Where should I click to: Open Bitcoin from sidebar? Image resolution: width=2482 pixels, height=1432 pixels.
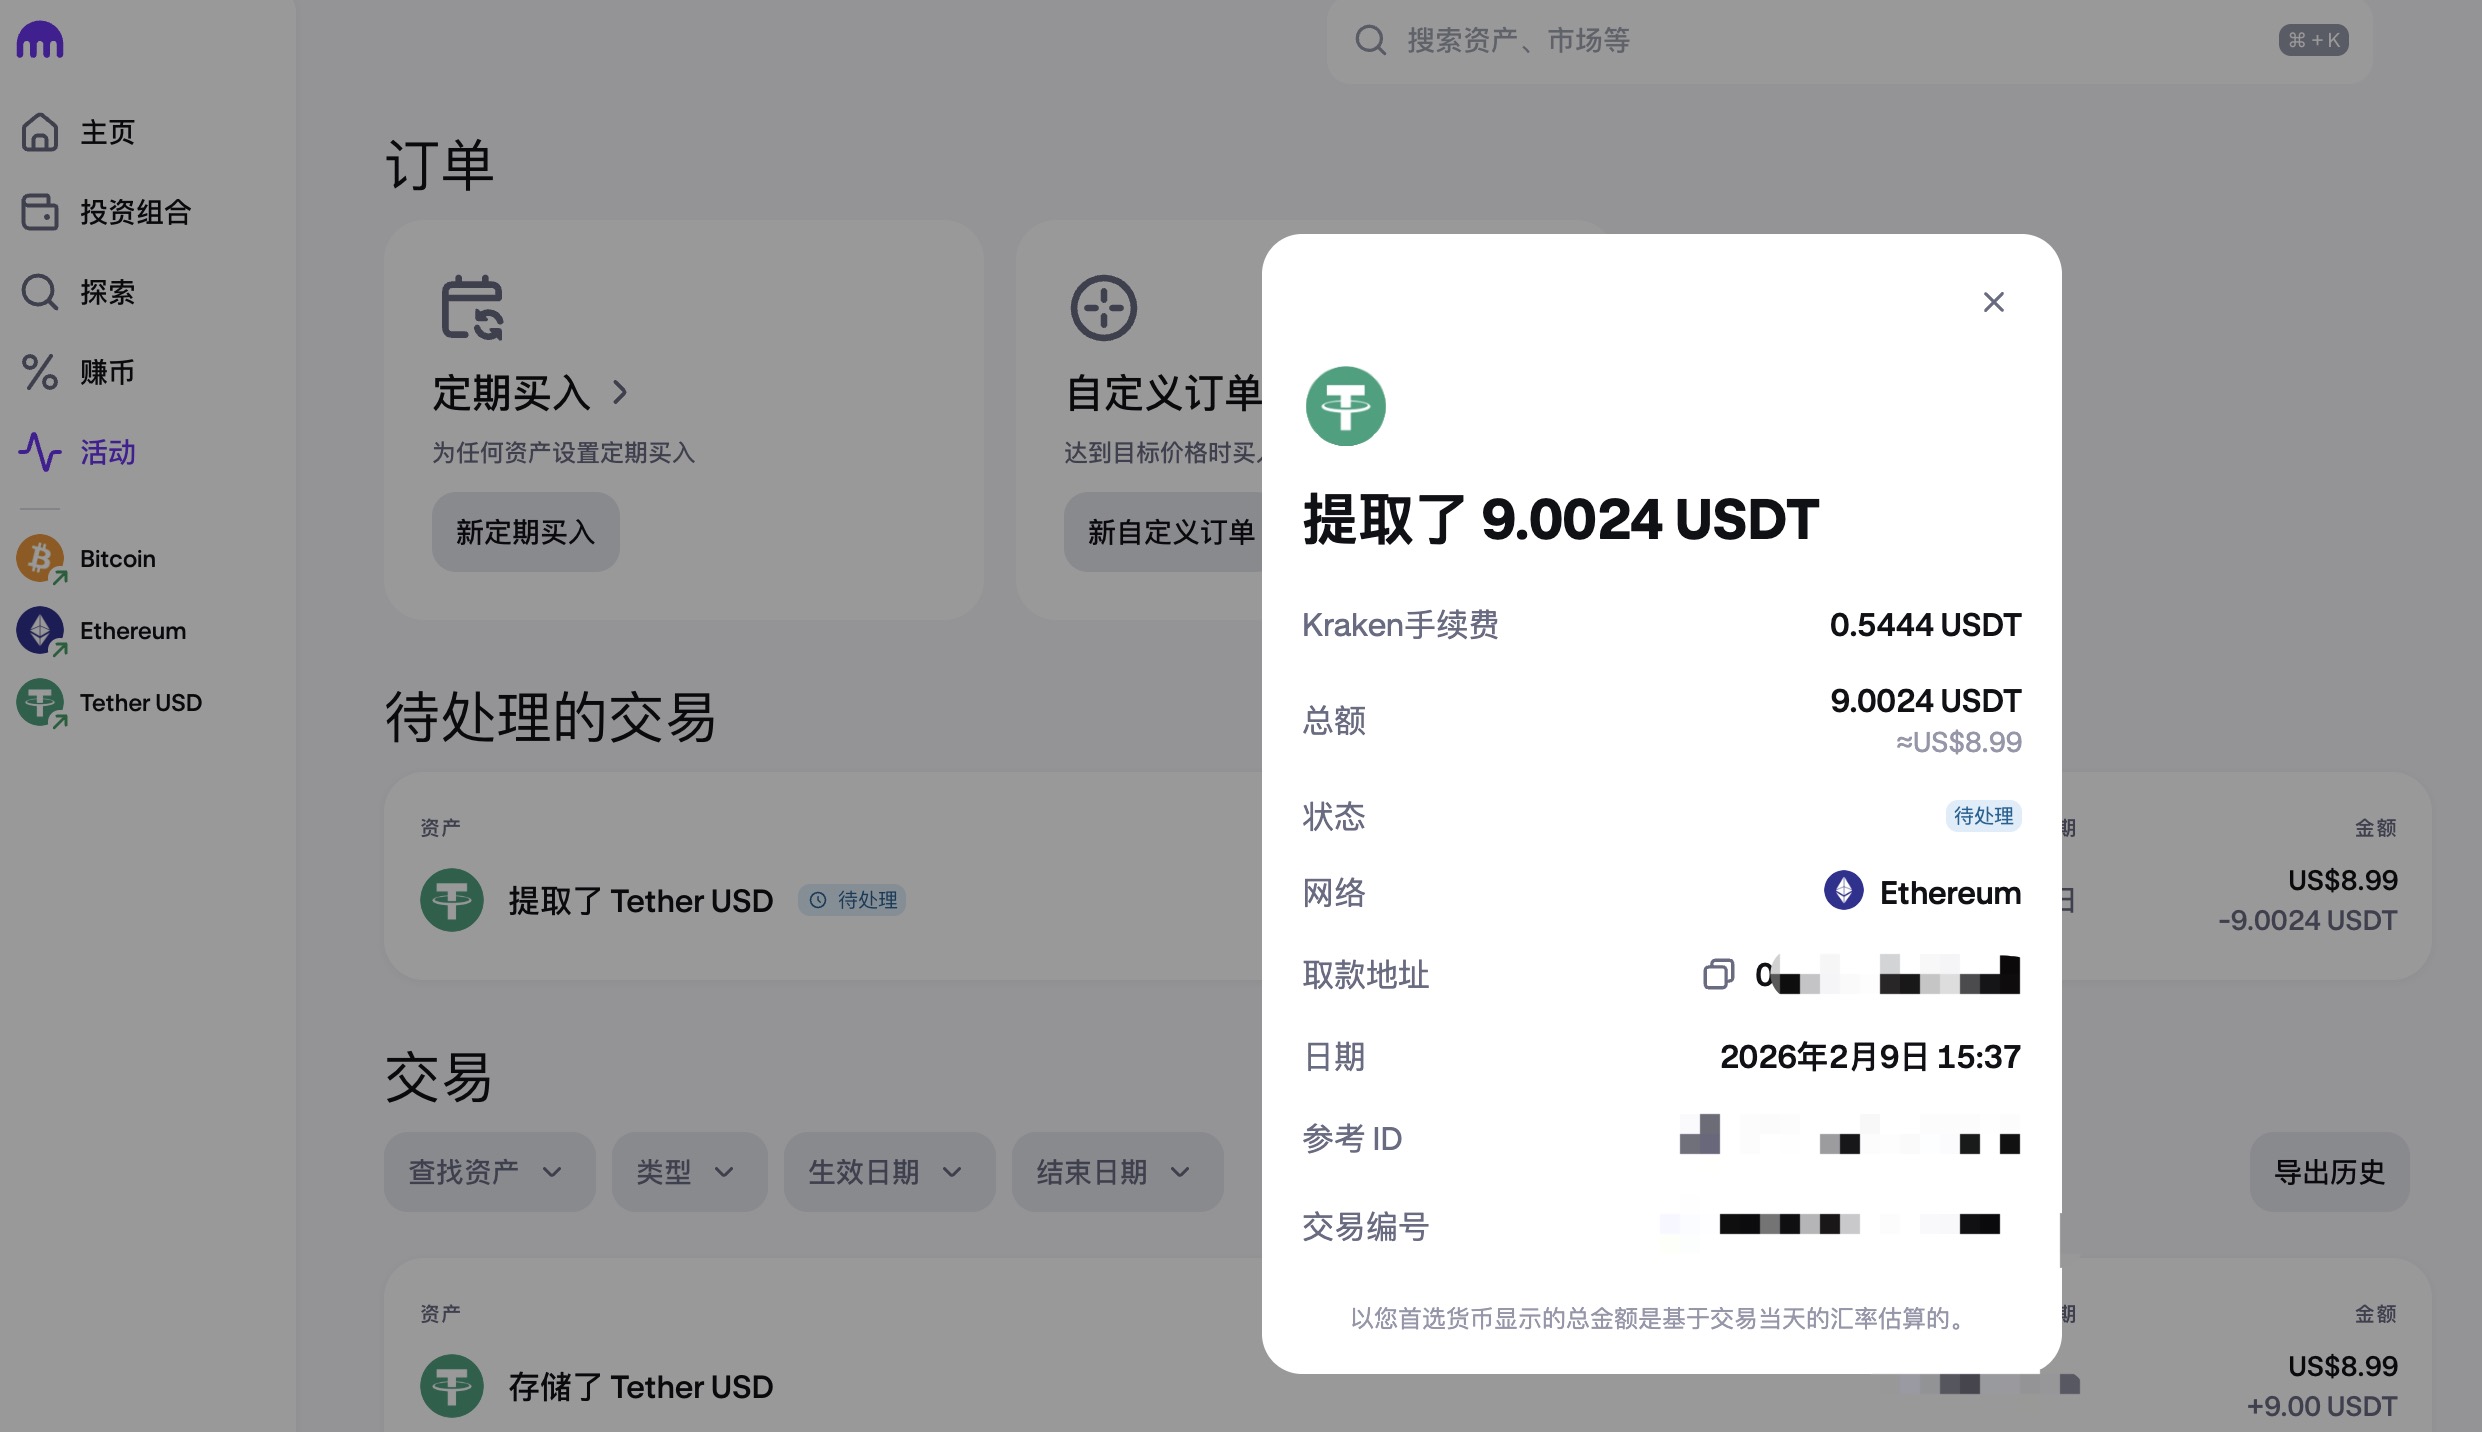coord(116,559)
